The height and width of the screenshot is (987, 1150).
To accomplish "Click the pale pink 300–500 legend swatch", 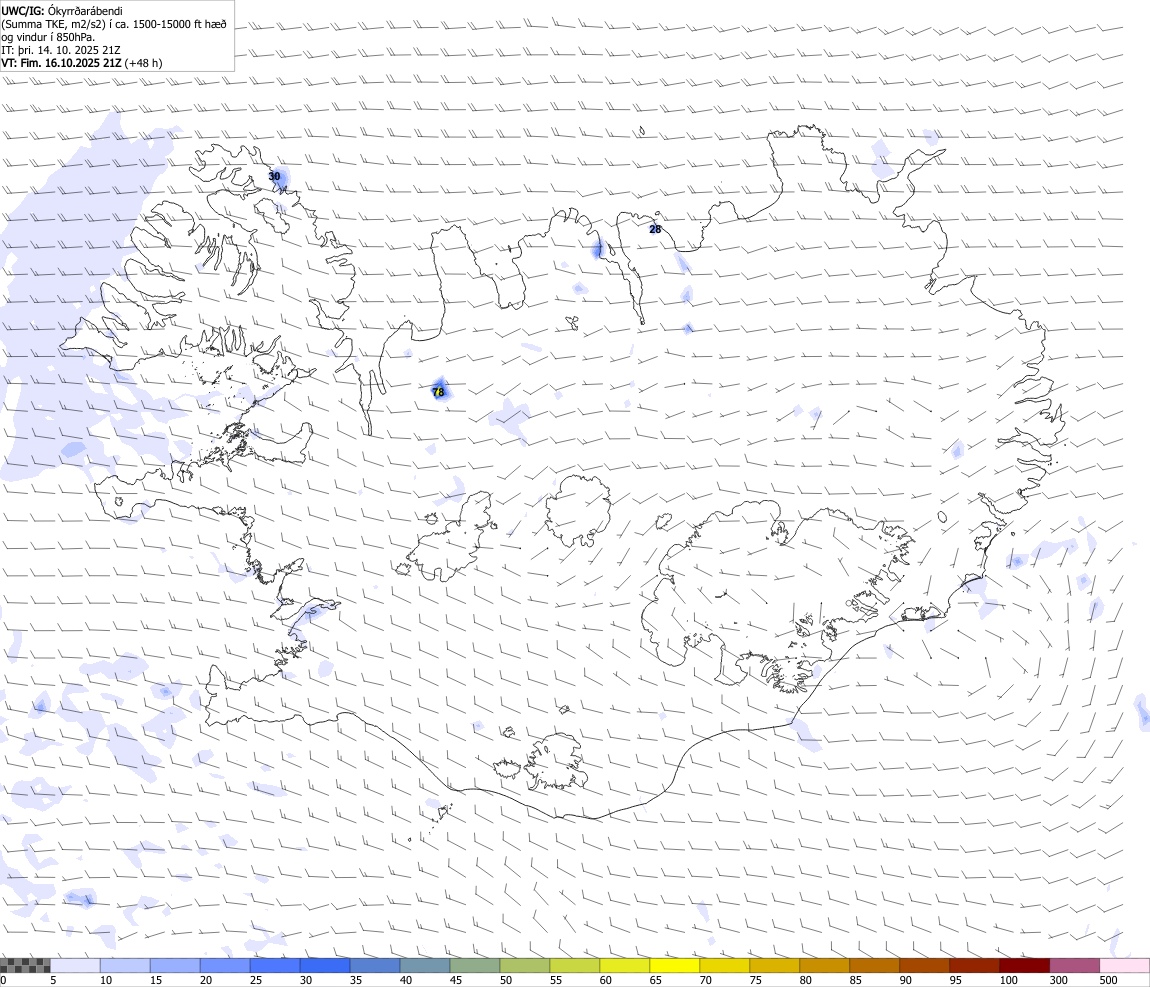I will 1124,966.
